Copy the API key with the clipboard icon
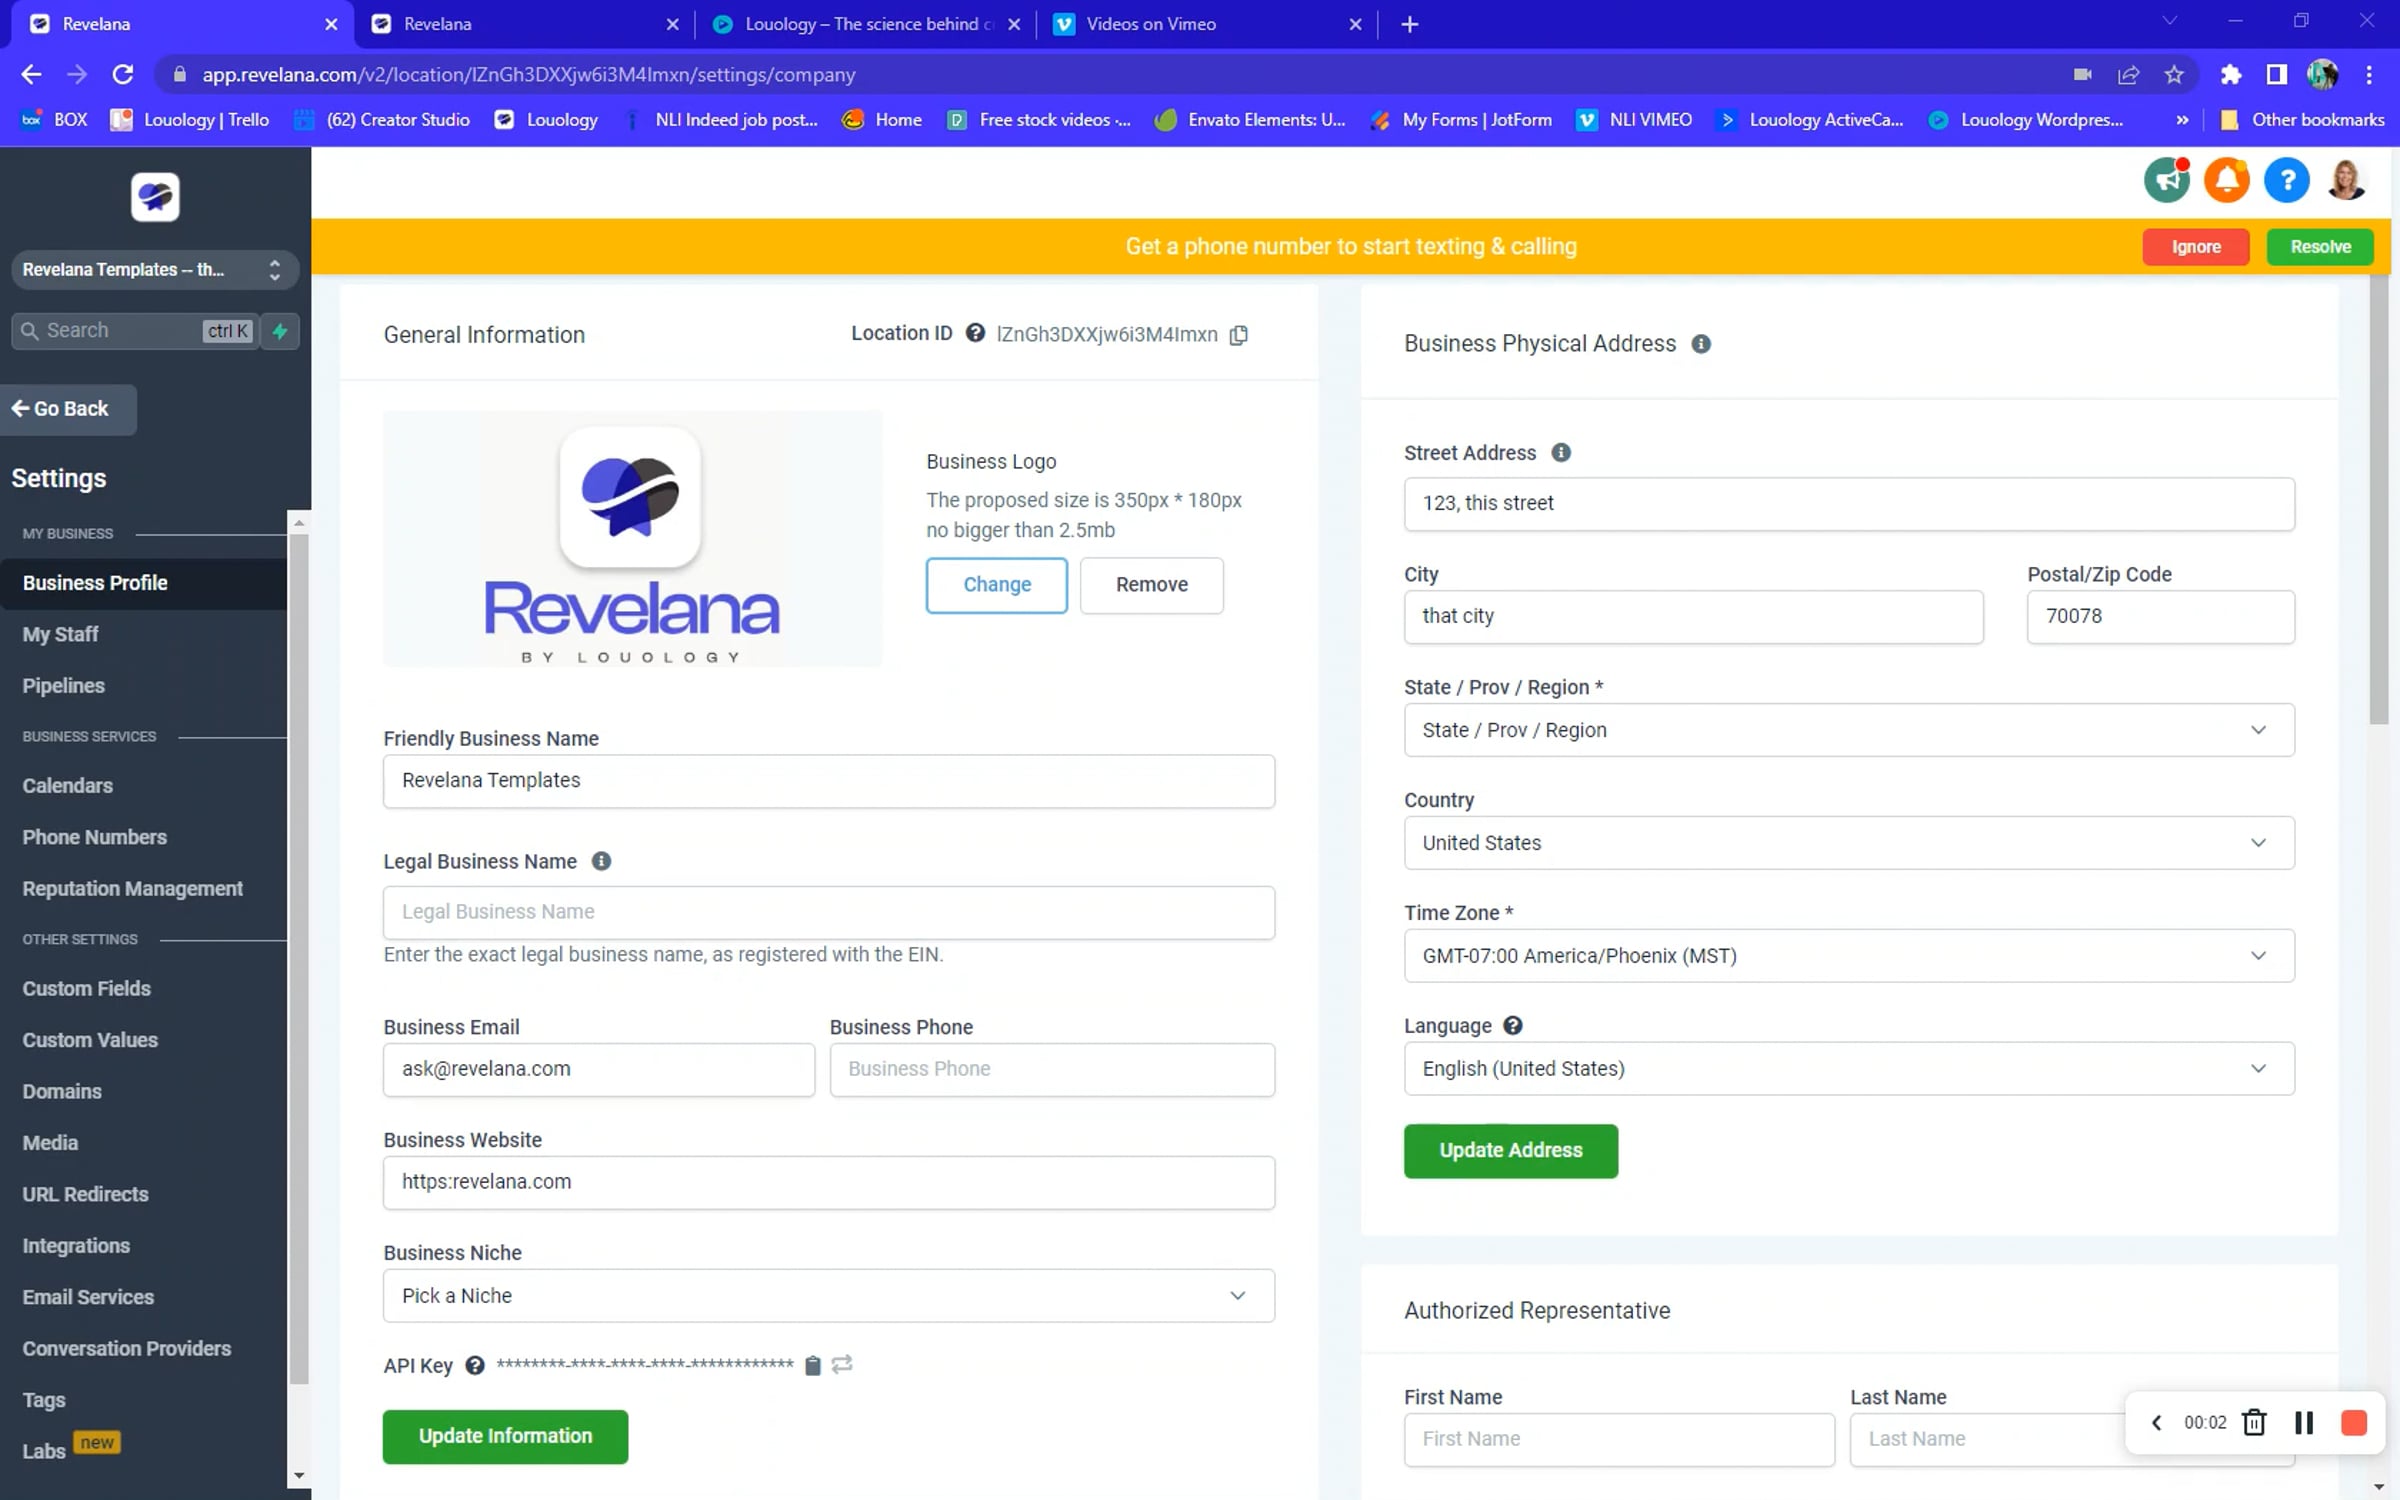The image size is (2400, 1500). 813,1365
